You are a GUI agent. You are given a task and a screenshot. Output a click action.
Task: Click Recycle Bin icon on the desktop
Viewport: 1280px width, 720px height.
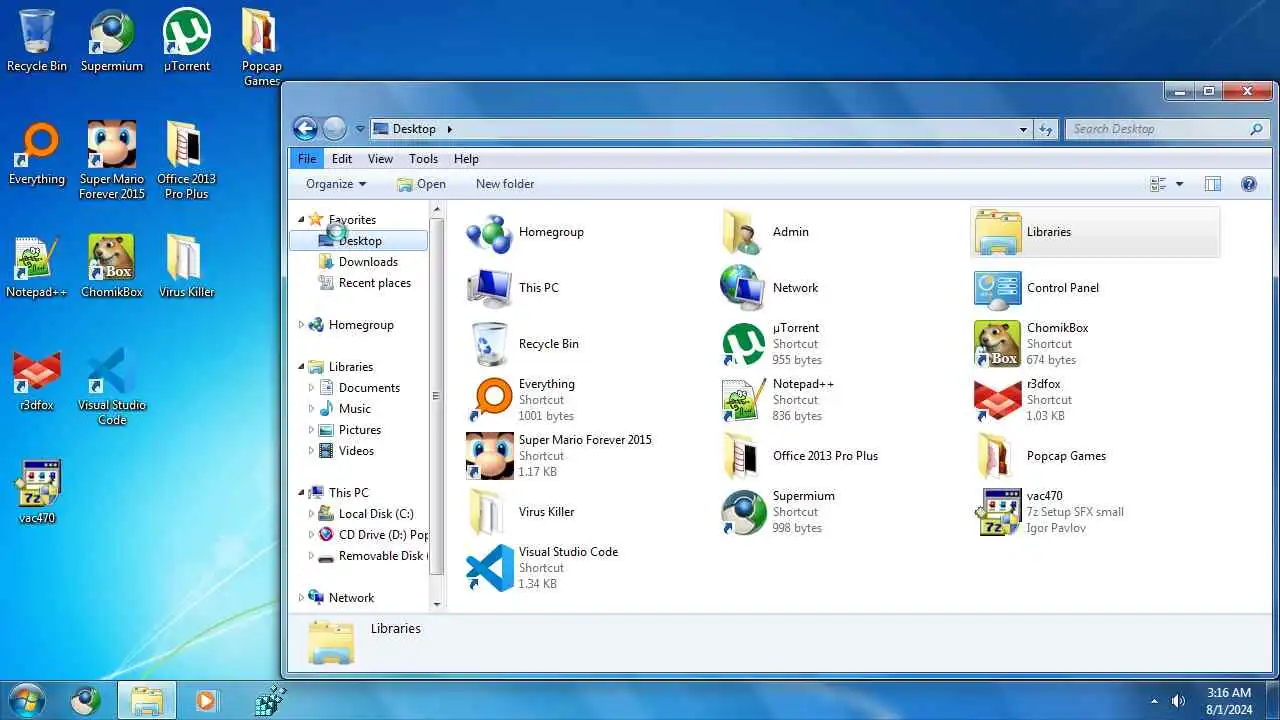point(37,32)
